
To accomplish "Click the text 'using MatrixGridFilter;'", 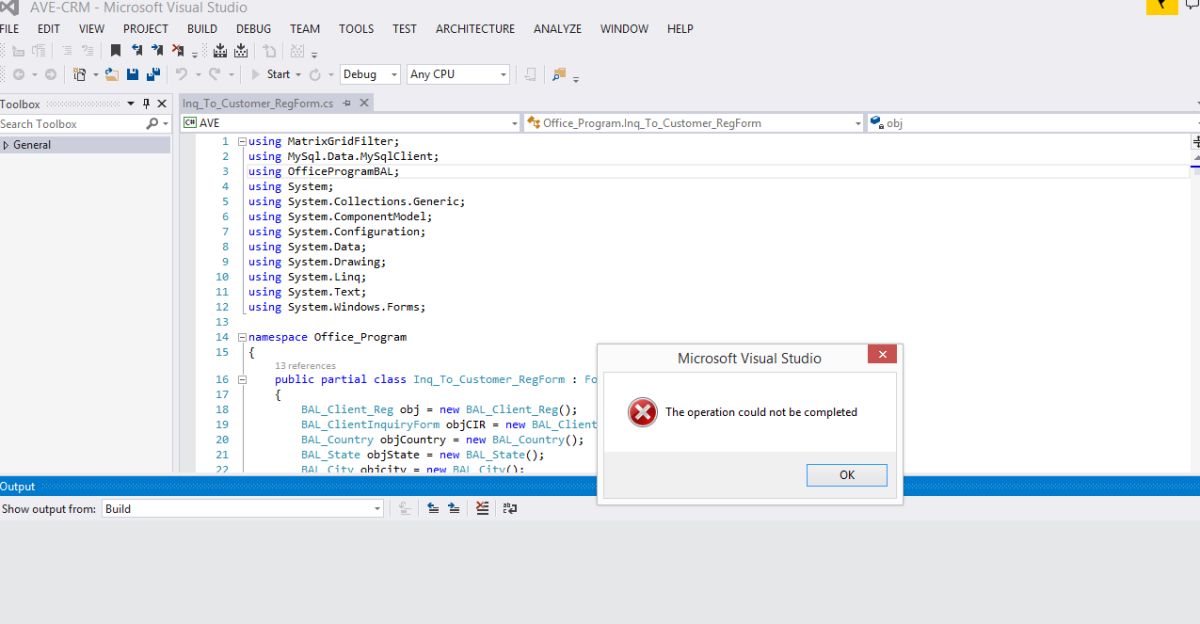I will (323, 142).
